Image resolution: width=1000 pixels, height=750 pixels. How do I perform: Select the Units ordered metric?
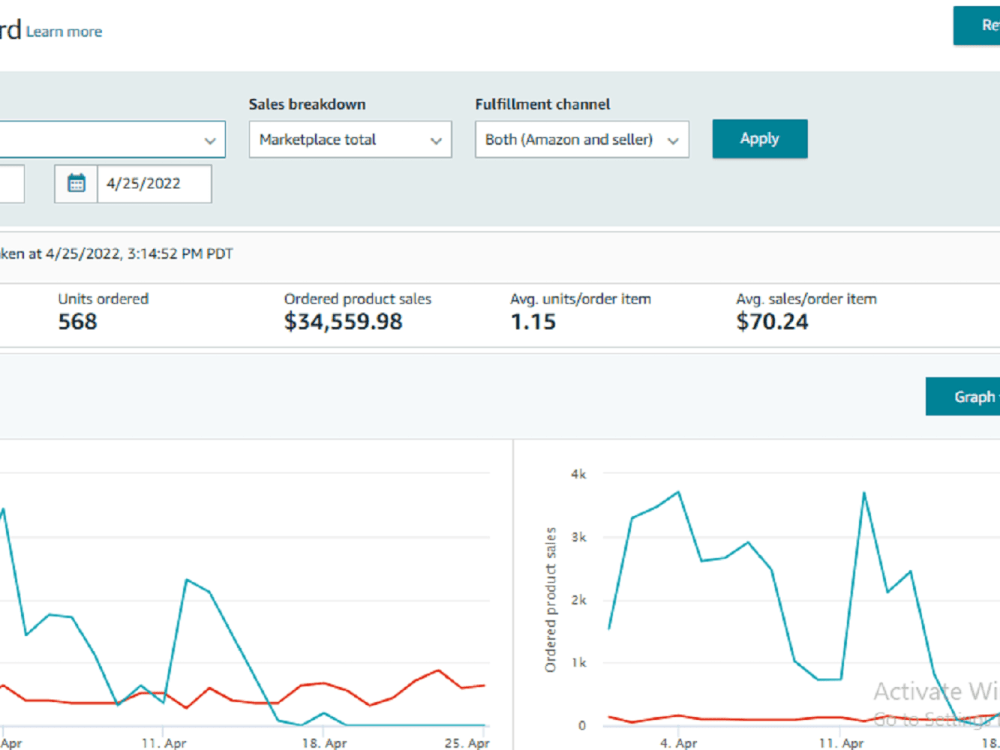click(103, 312)
